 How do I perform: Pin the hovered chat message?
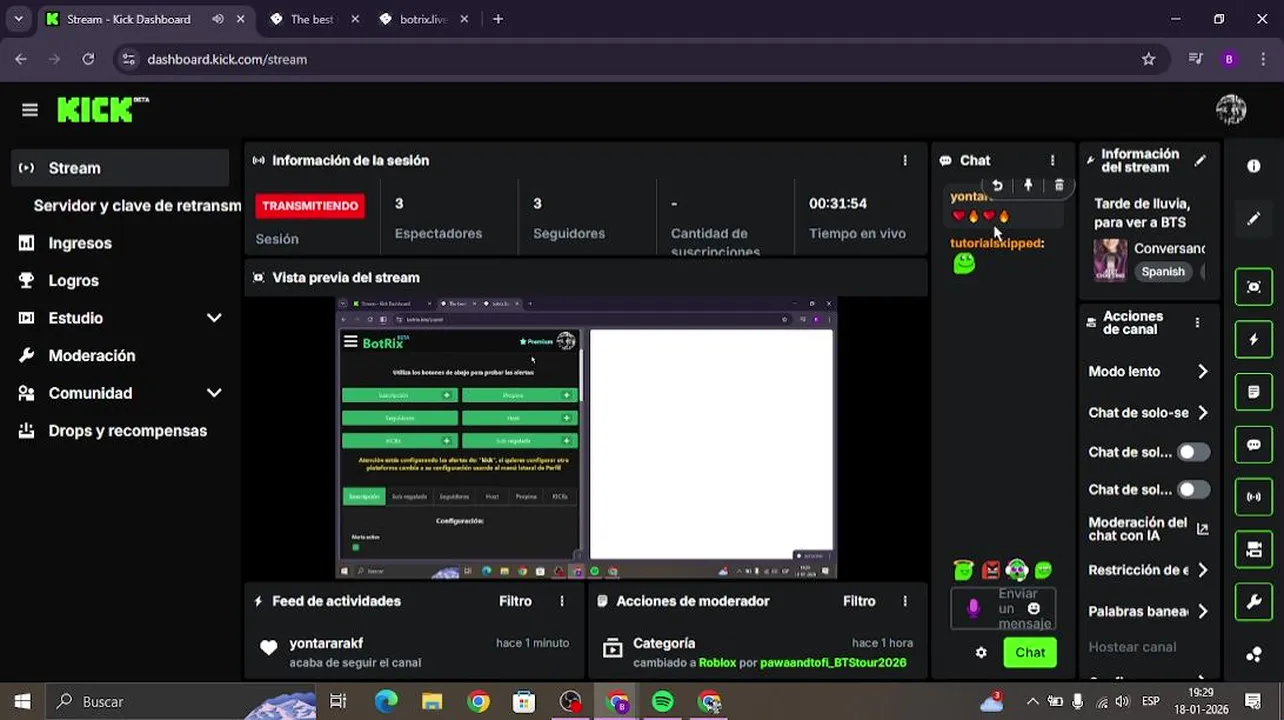(1028, 185)
